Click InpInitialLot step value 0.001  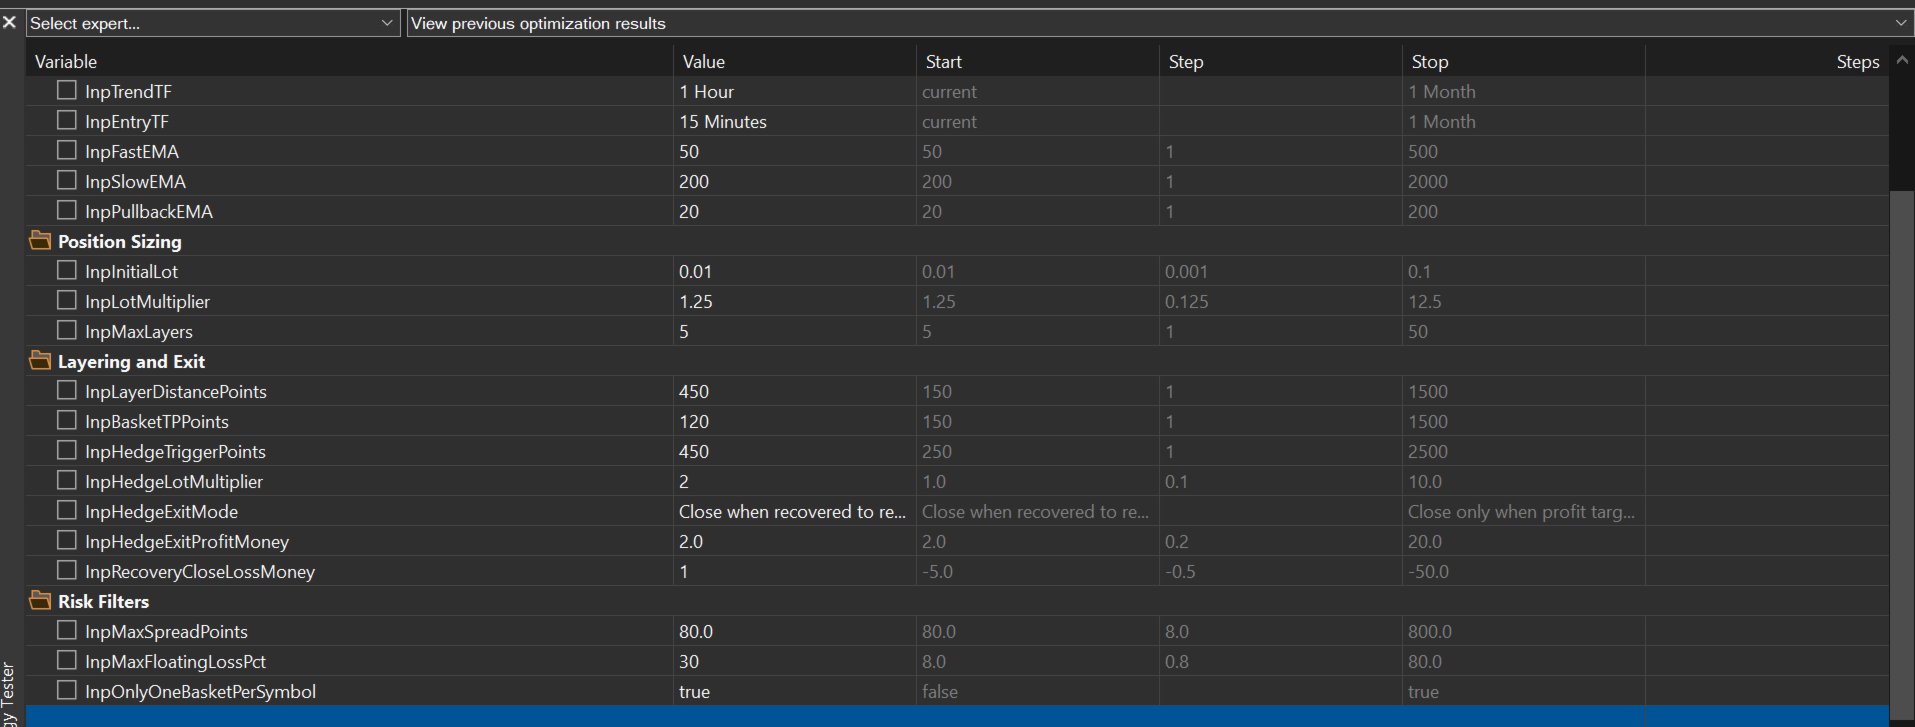pyautogui.click(x=1281, y=271)
